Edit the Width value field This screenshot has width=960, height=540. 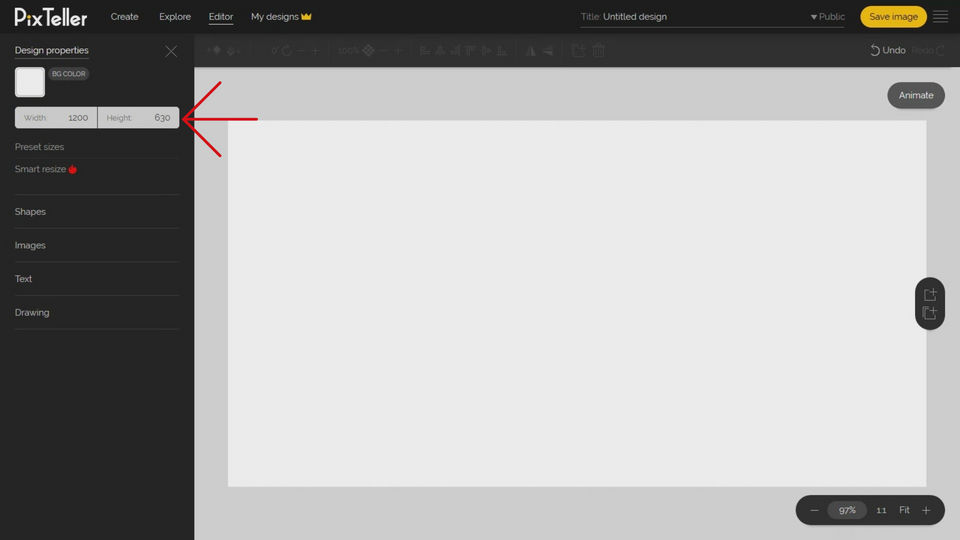56,118
